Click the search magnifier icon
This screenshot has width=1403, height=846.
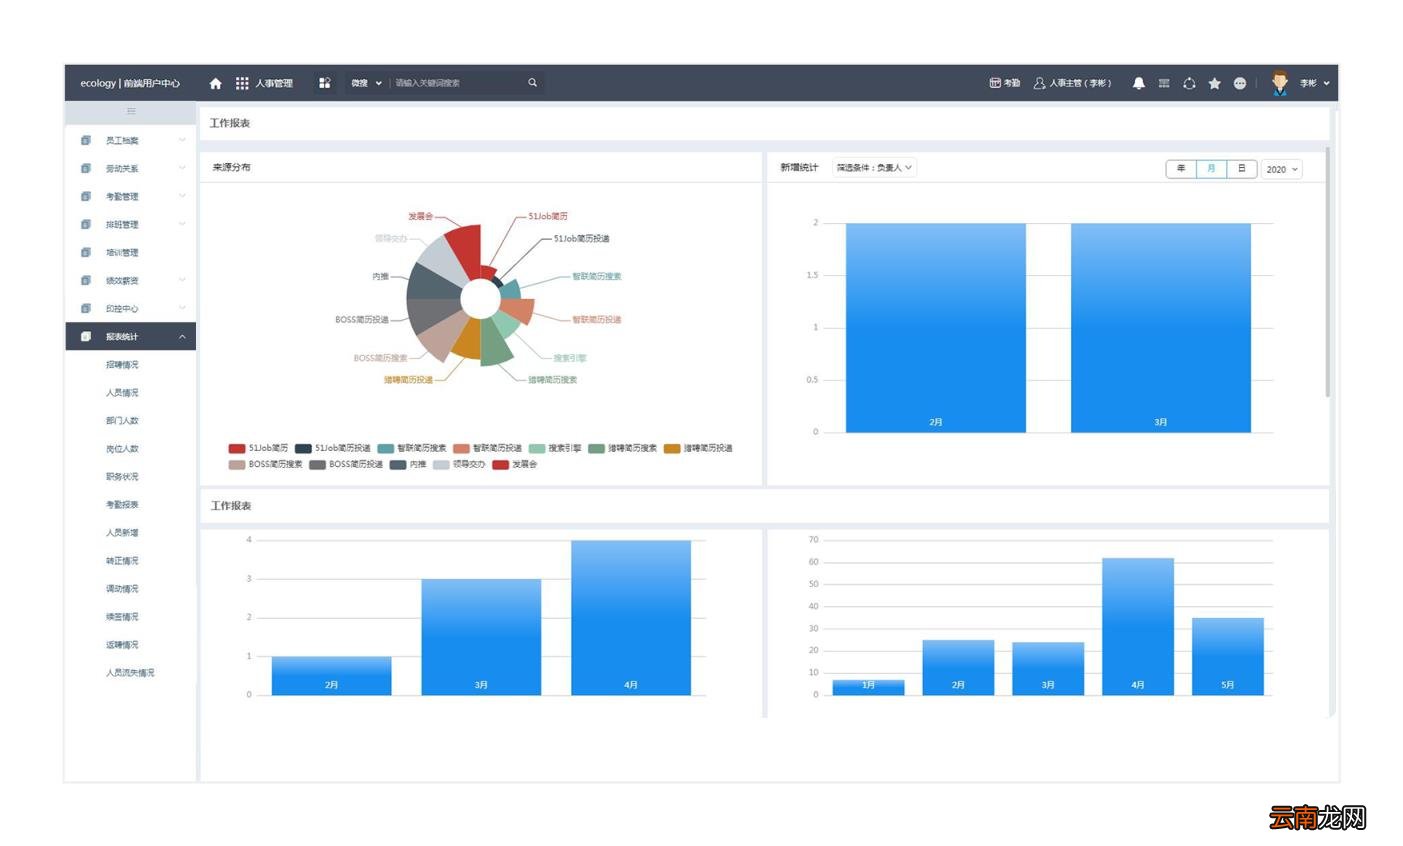pyautogui.click(x=532, y=83)
